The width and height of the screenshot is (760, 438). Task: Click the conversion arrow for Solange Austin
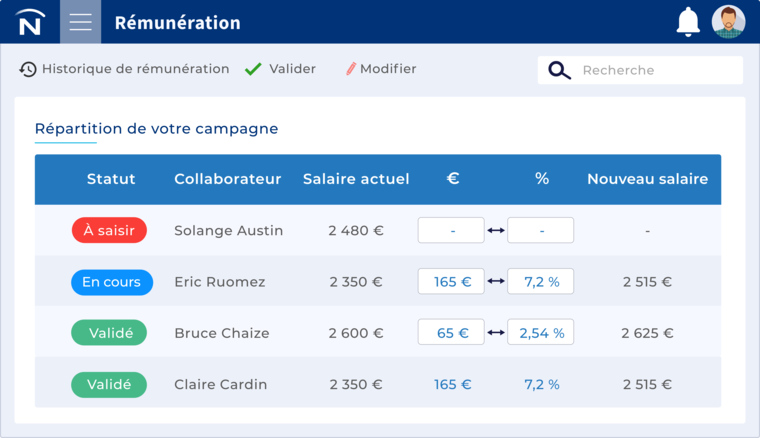[x=496, y=231]
